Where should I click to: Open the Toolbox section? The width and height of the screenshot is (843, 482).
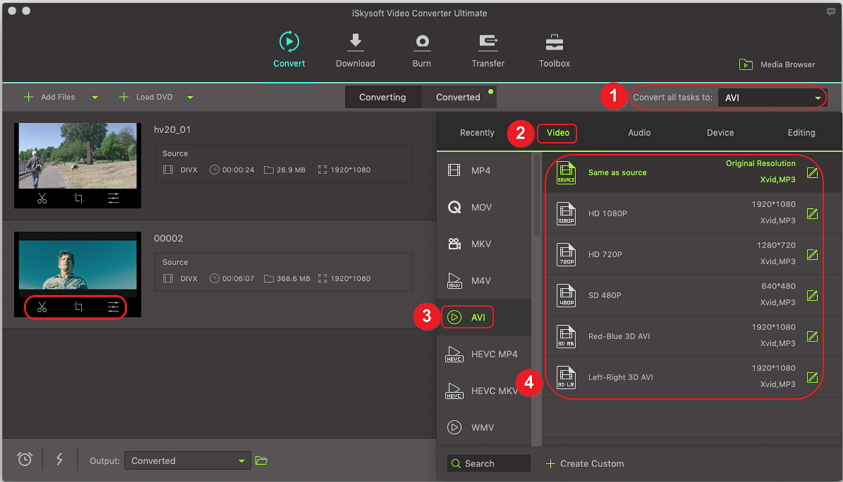coord(554,42)
